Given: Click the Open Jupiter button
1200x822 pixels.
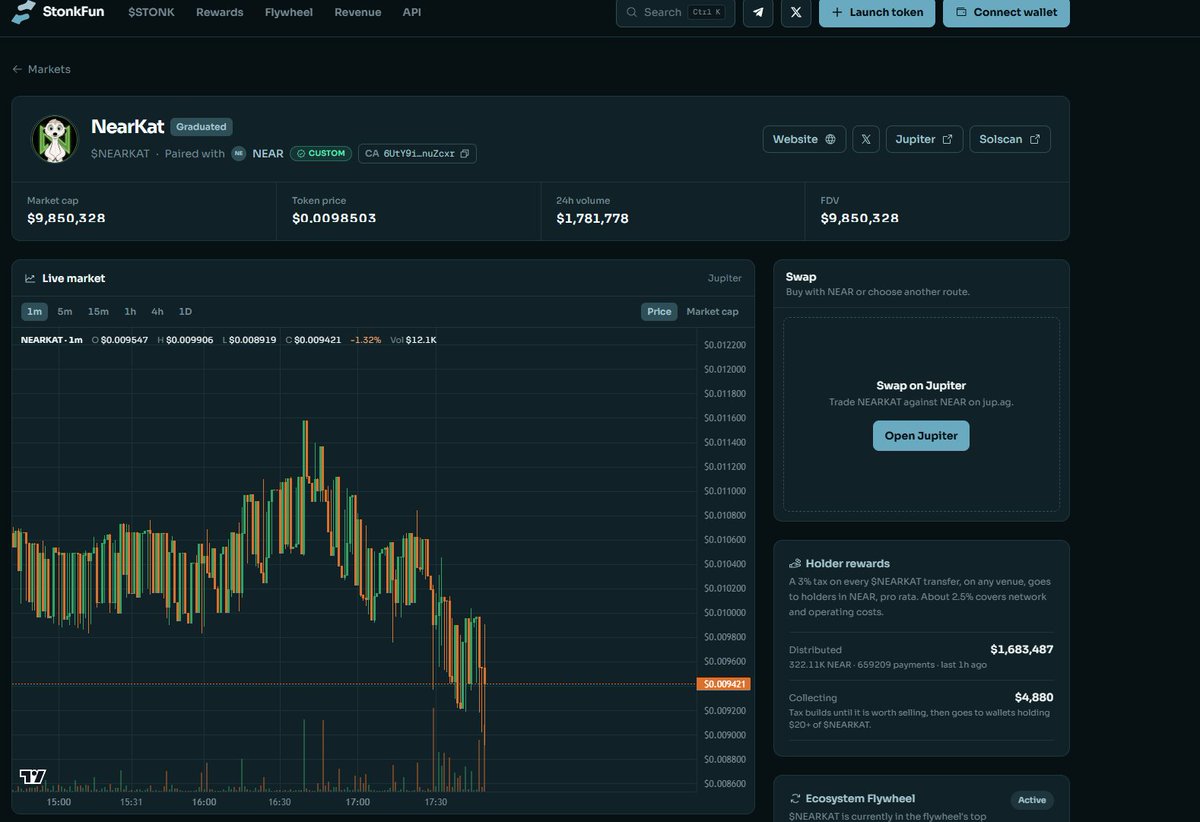Looking at the screenshot, I should click(x=921, y=436).
